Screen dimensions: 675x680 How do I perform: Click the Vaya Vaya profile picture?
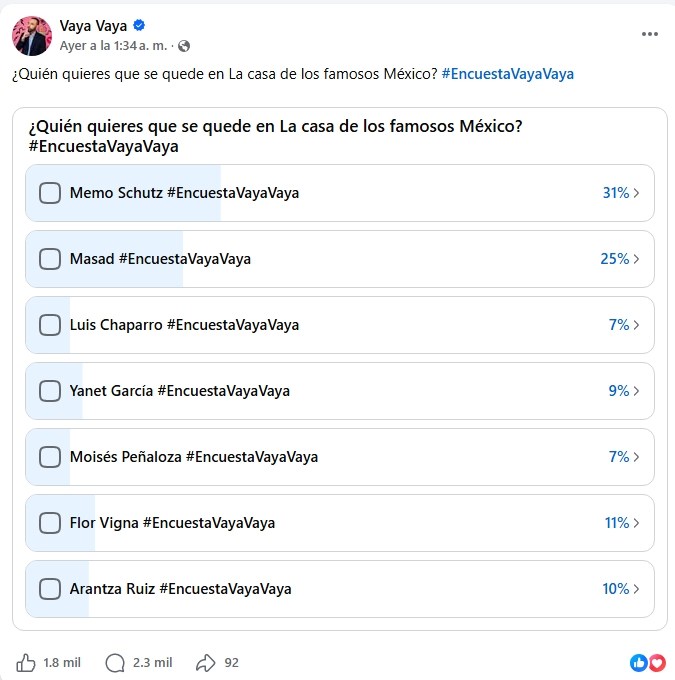32,36
